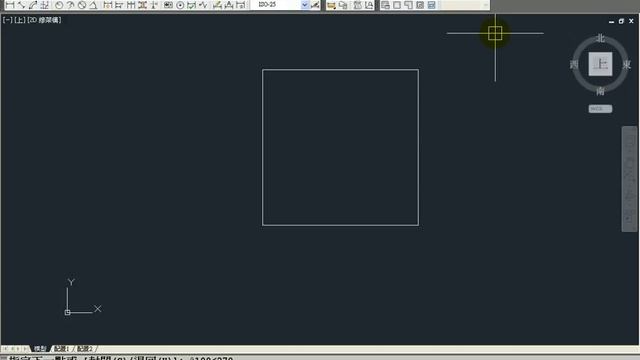
Task: Restore down the drawing window
Action: pos(621,21)
